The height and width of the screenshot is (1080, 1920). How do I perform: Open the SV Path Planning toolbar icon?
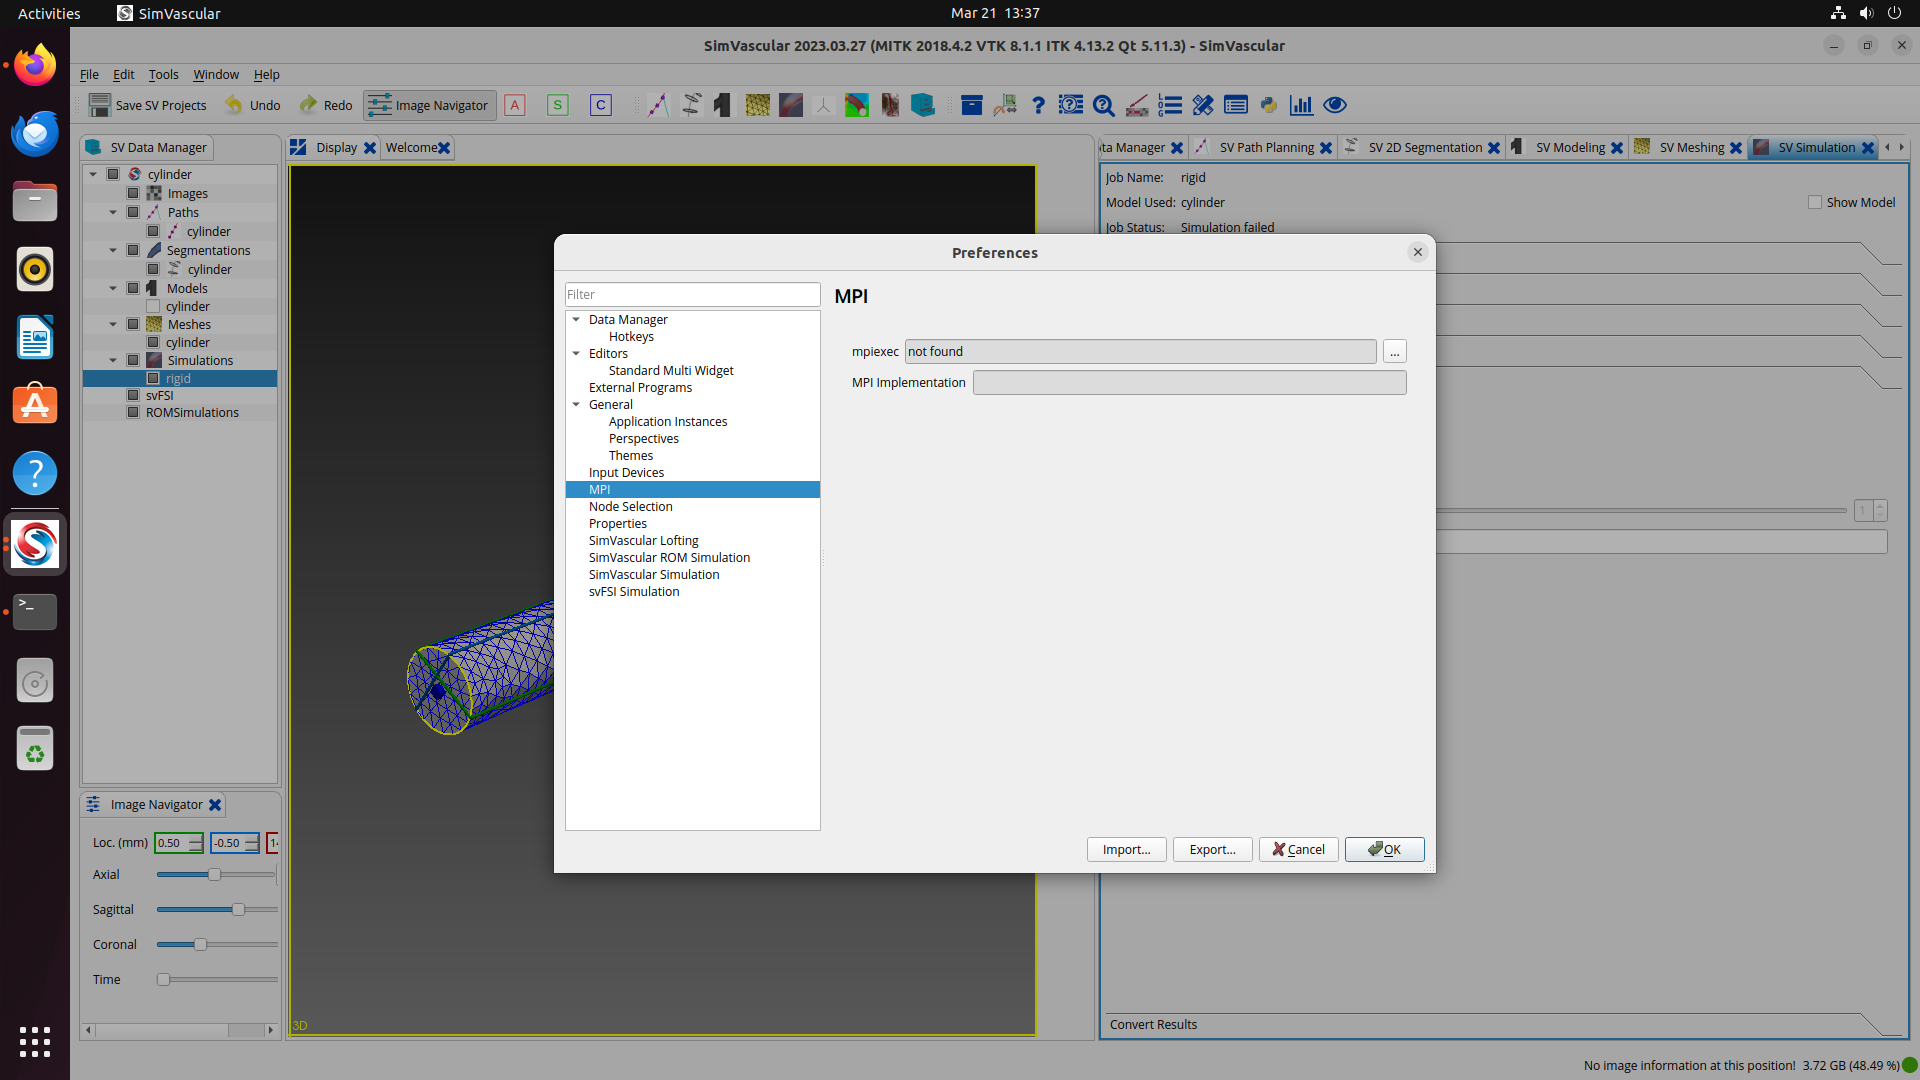658,105
